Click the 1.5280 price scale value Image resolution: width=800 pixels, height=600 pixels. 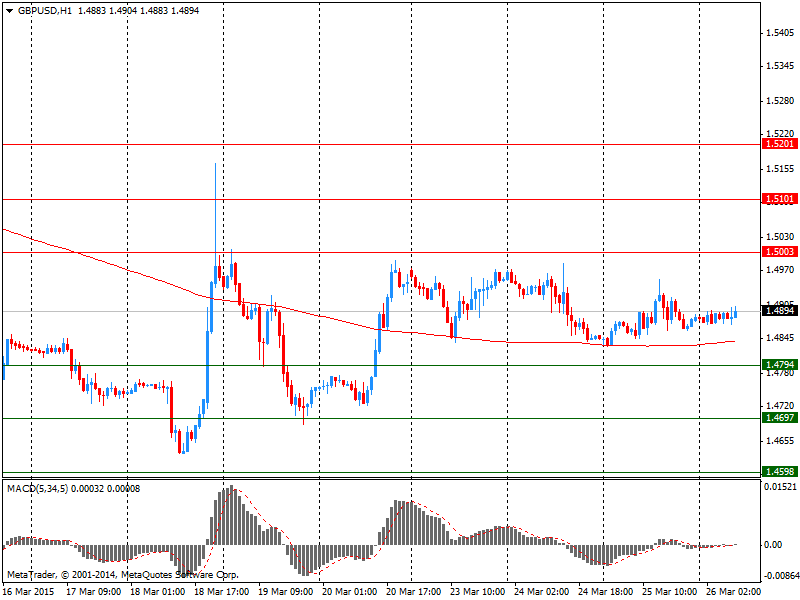coord(780,101)
